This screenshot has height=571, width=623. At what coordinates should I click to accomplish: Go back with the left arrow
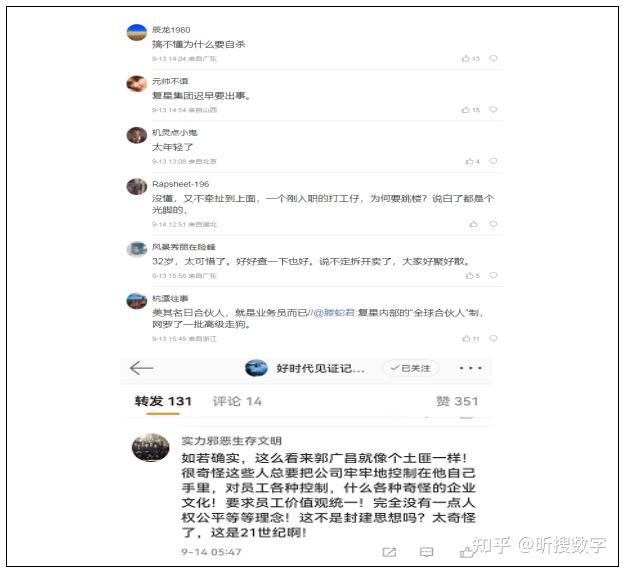tap(141, 368)
